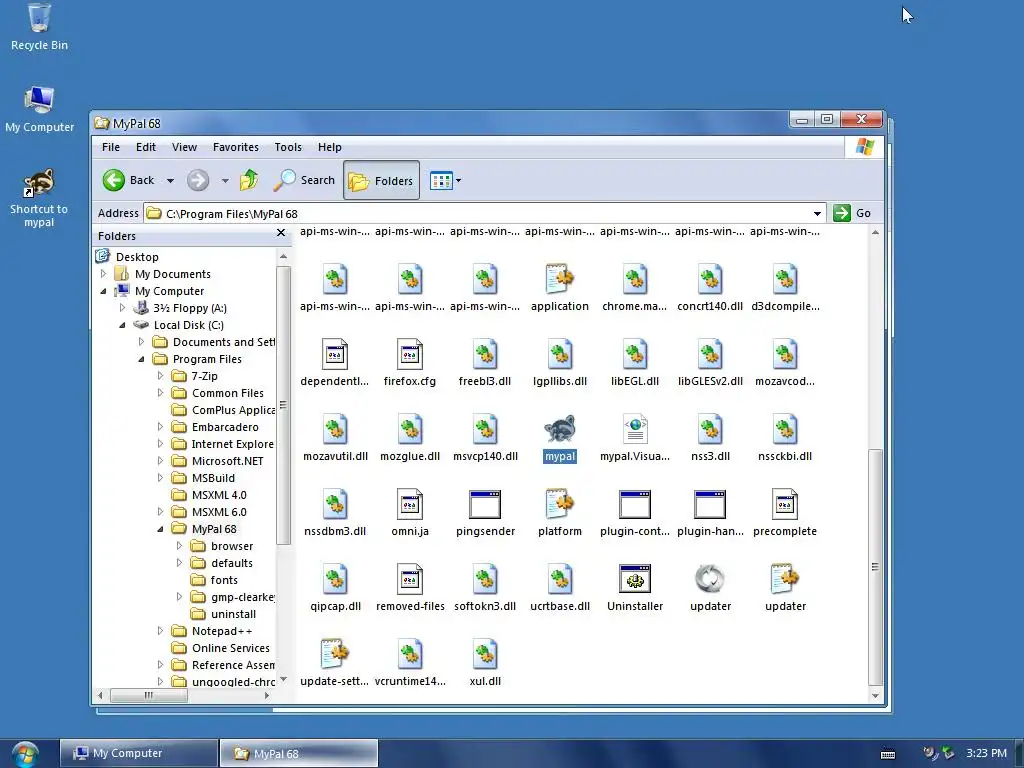This screenshot has width=1024, height=768.
Task: Open the Forward history dropdown arrow
Action: [x=225, y=181]
